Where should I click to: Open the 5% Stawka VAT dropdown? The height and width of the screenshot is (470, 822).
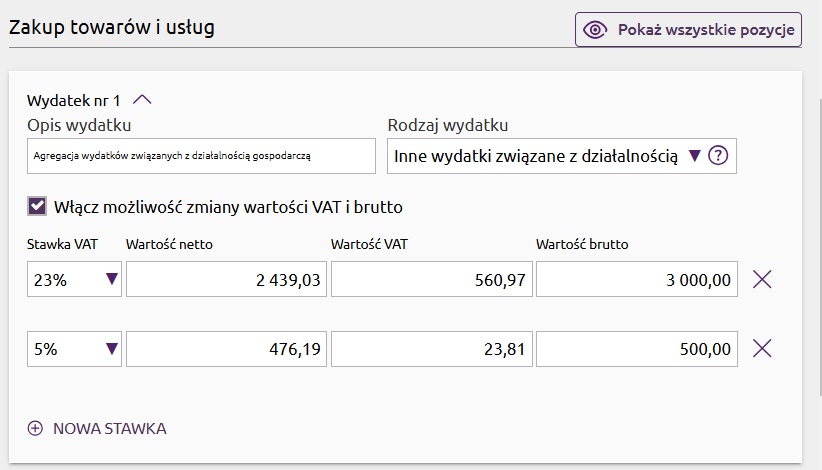(74, 348)
